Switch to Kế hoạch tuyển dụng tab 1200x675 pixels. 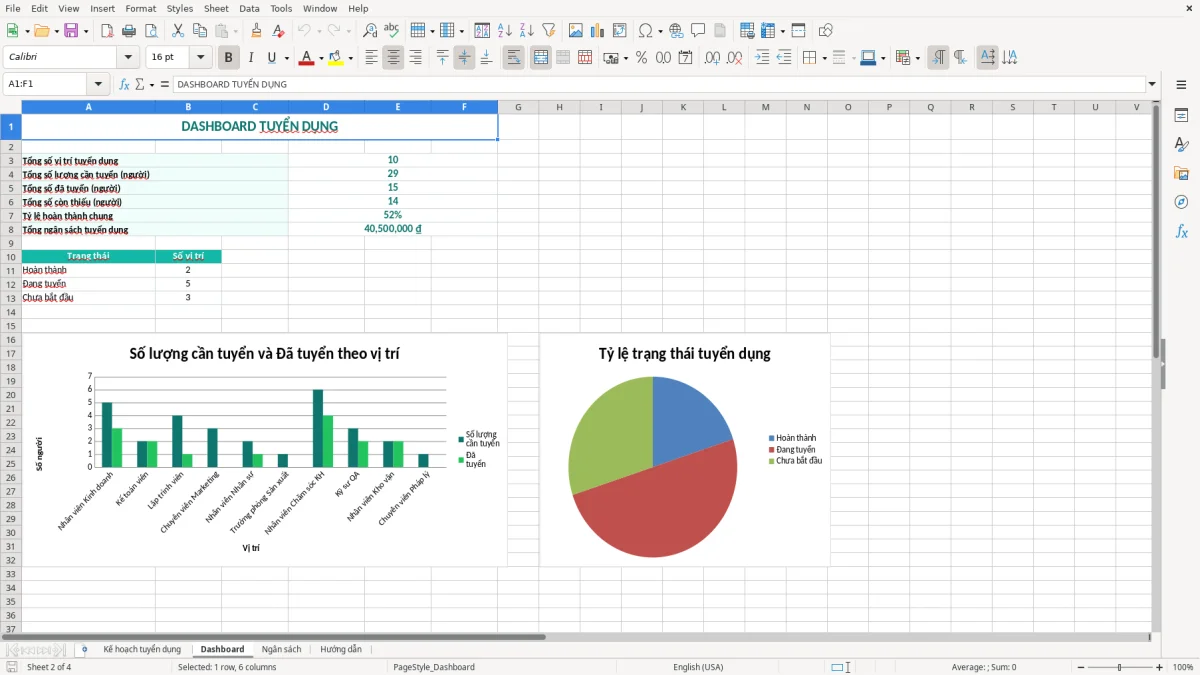[x=142, y=649]
